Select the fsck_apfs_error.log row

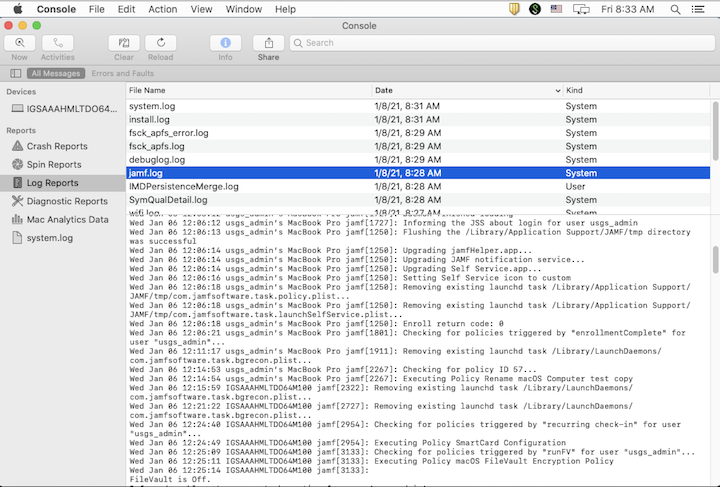pyautogui.click(x=418, y=133)
